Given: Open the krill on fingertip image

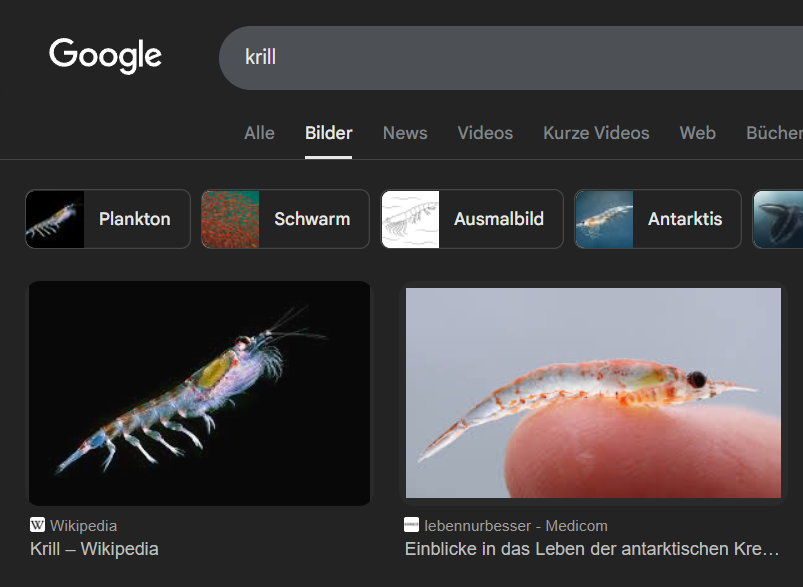Looking at the screenshot, I should pyautogui.click(x=593, y=393).
